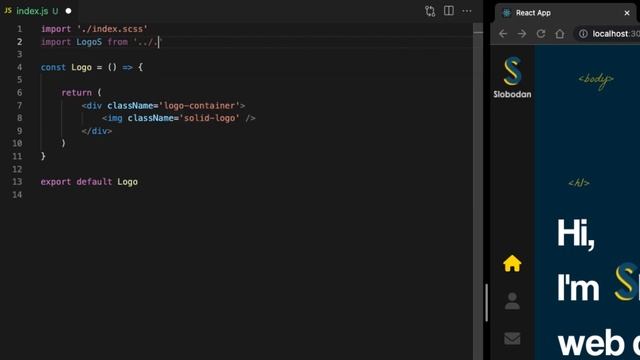The image size is (640, 360).
Task: Click line number 13 in gutter
Action: tap(17, 182)
